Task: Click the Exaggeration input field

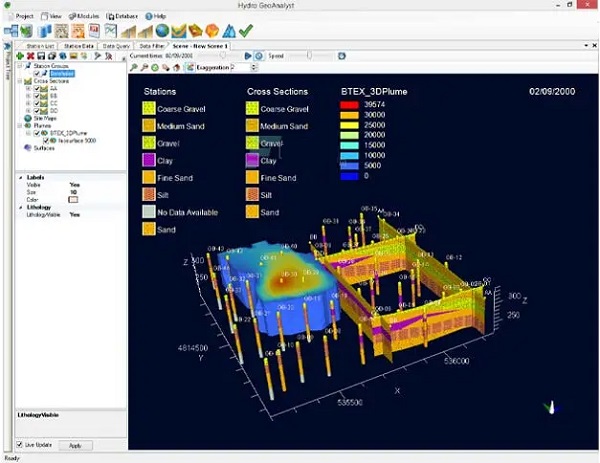Action: 235,67
